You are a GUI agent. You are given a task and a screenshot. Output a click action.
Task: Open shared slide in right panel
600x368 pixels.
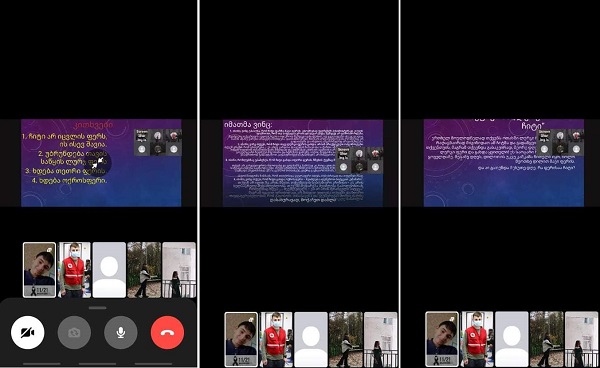504,163
